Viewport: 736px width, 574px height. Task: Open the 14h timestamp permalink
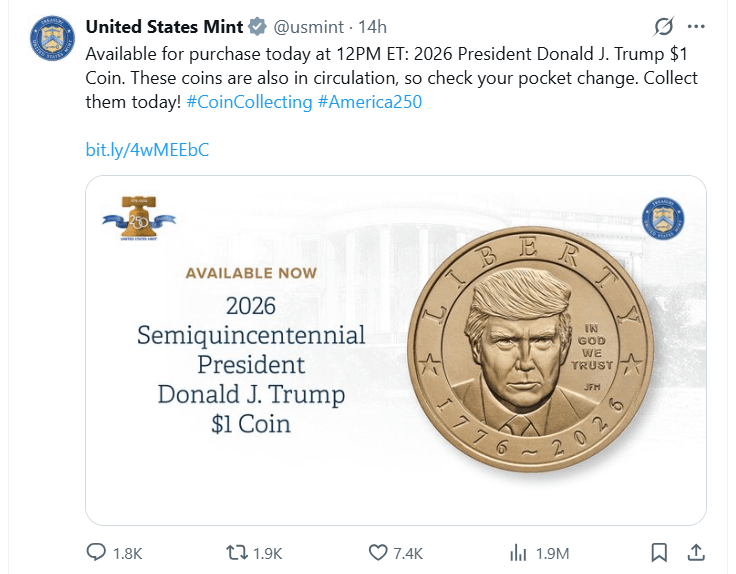click(373, 27)
